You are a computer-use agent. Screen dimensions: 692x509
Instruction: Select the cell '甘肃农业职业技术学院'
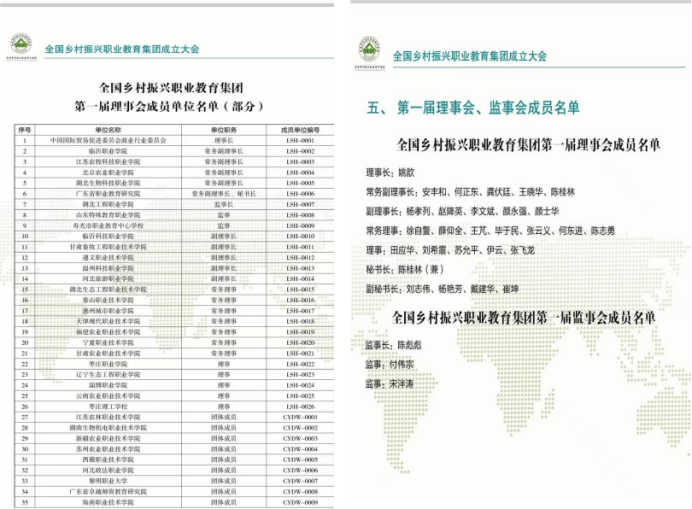point(108,353)
